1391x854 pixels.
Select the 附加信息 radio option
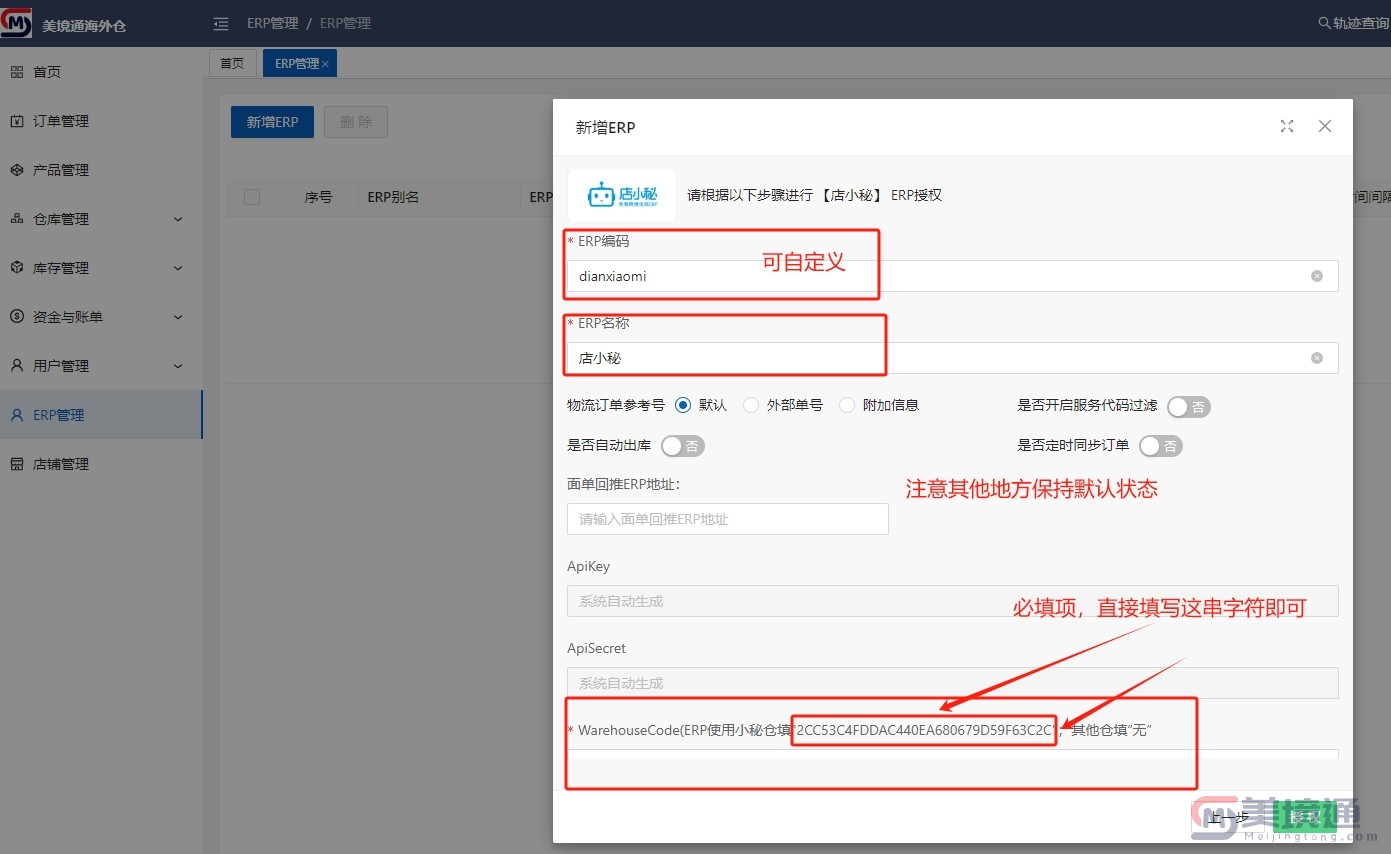tap(847, 405)
